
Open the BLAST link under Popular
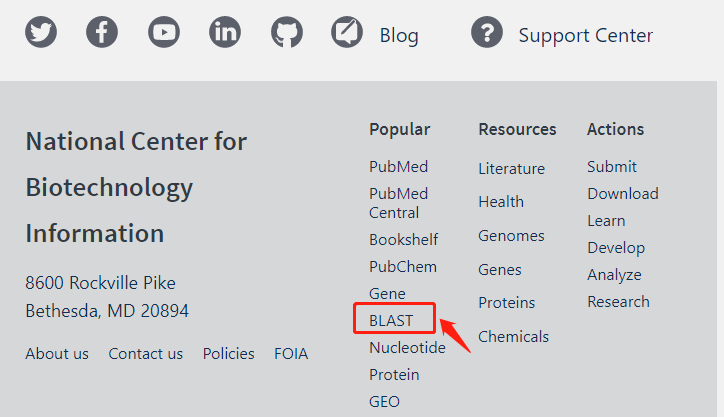[391, 320]
